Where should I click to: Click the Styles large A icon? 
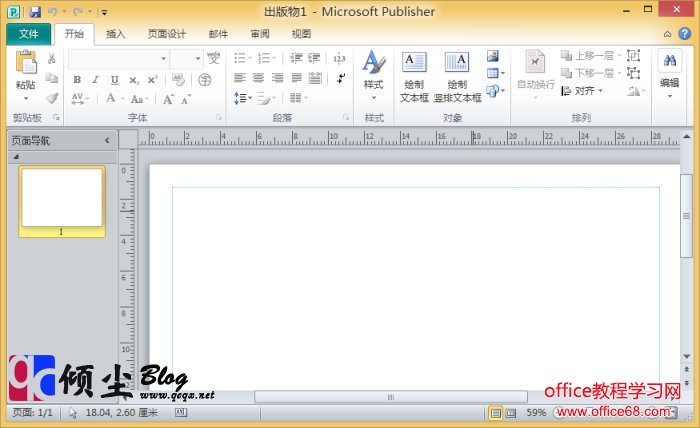[374, 62]
